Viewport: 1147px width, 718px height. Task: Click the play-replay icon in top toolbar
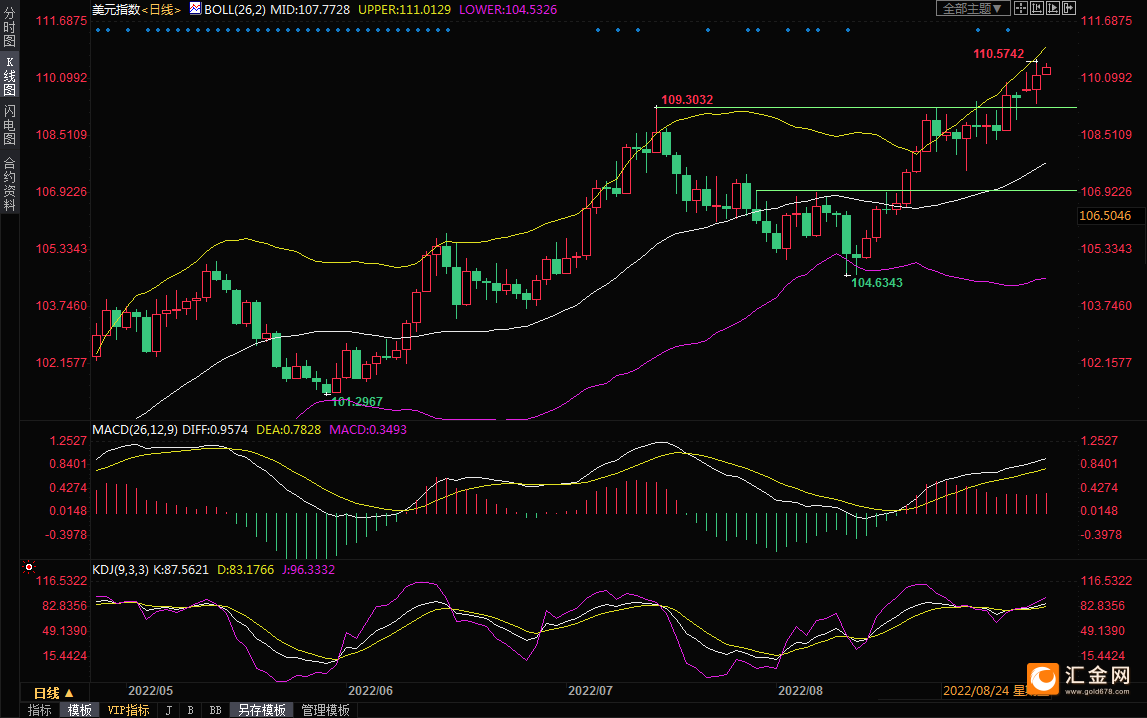[x=1053, y=8]
